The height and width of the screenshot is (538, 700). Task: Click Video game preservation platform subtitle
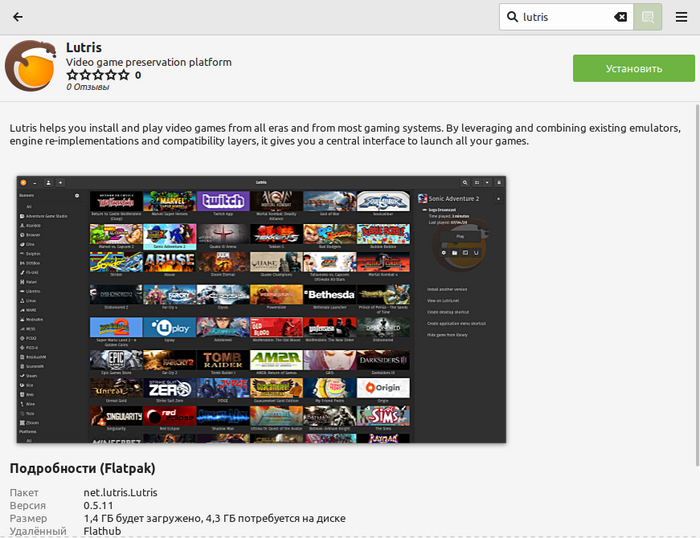(x=149, y=62)
